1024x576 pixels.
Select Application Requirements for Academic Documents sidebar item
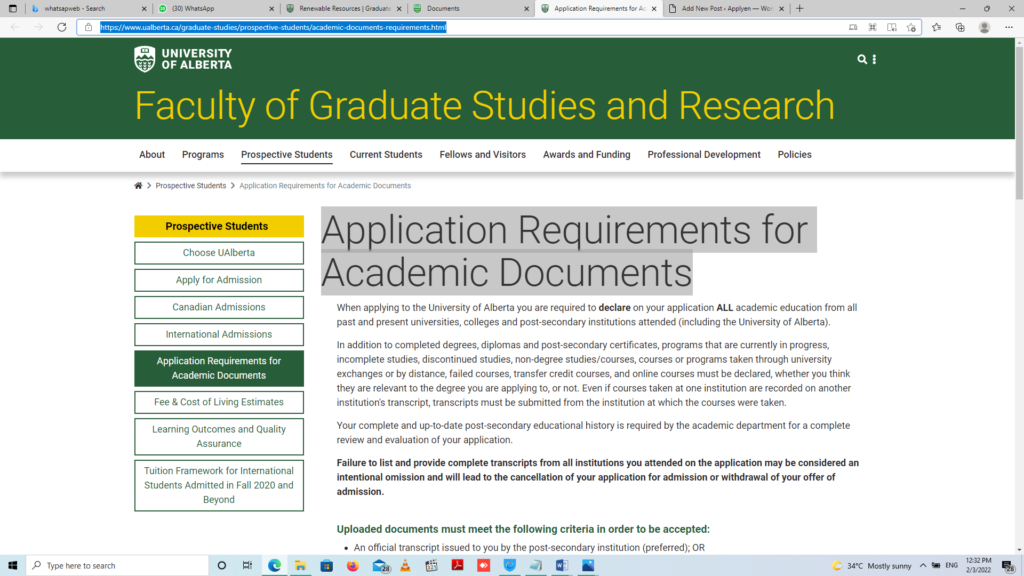click(x=219, y=368)
